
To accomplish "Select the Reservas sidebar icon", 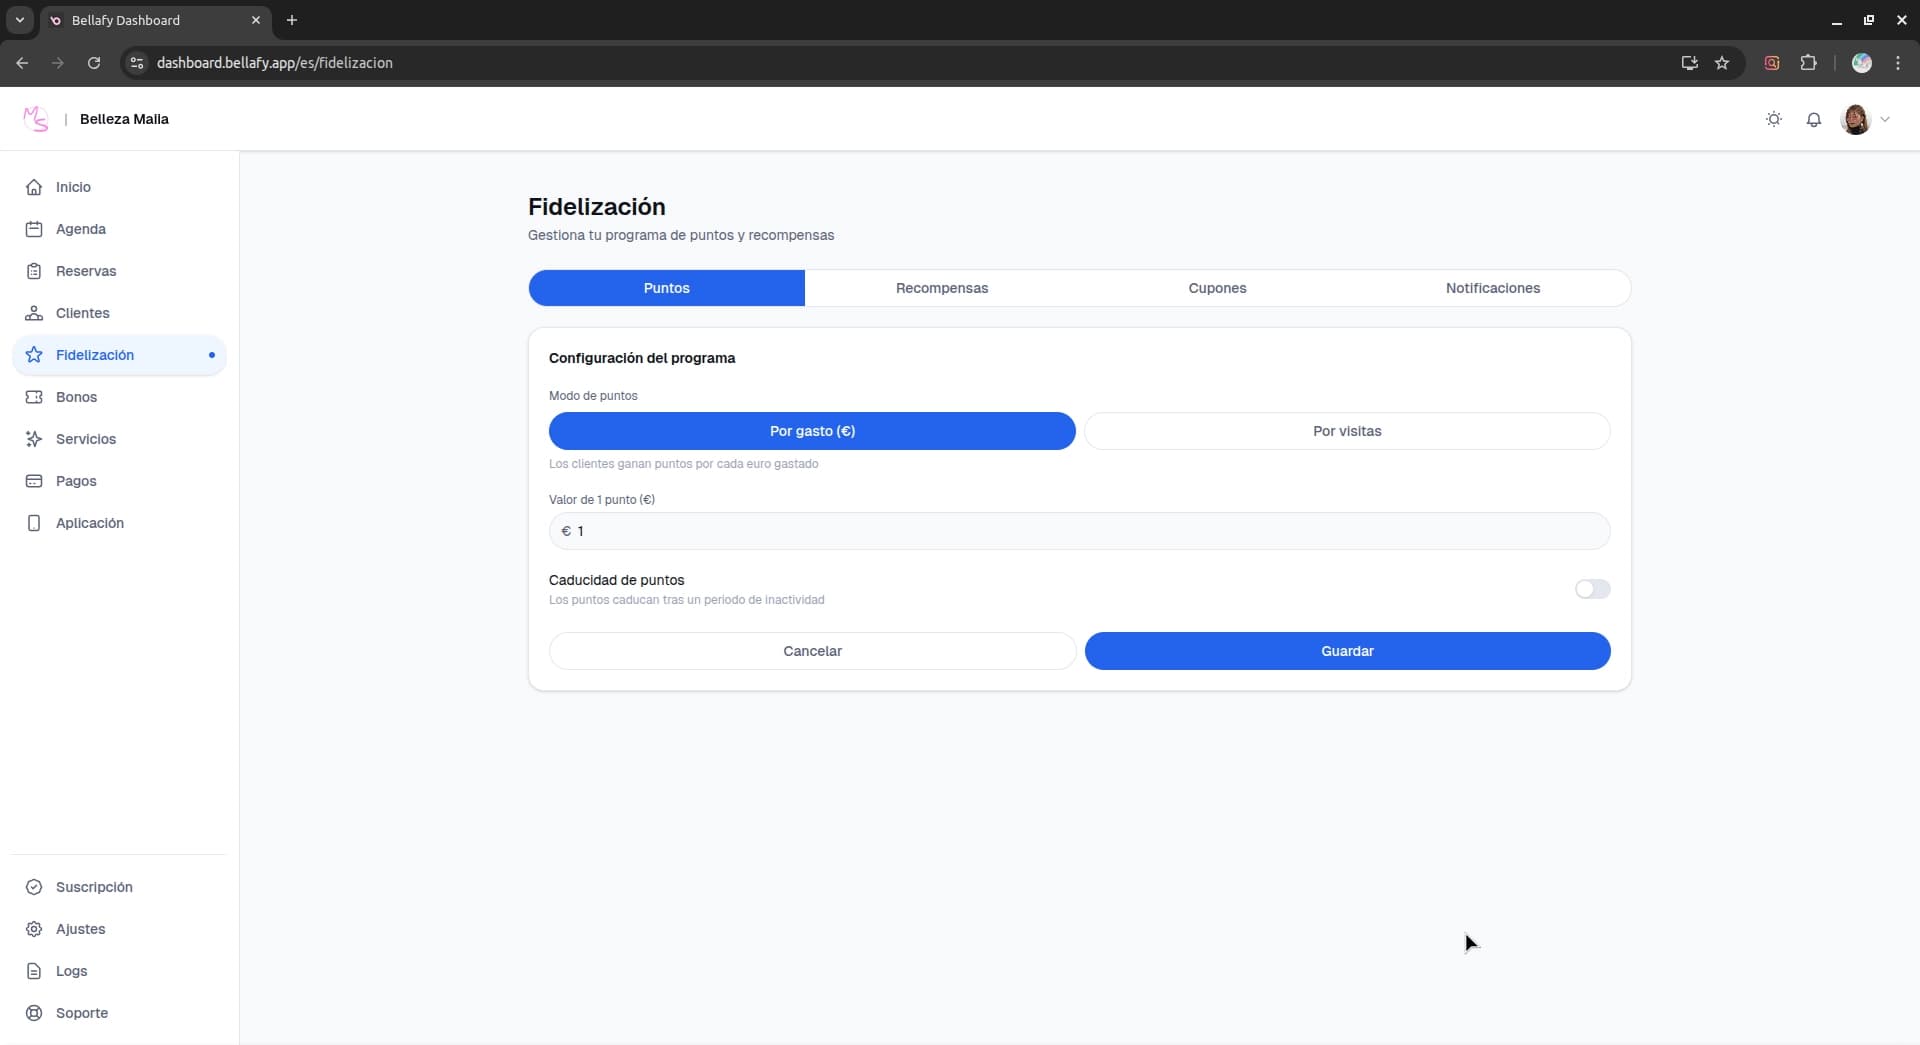I will (x=33, y=271).
